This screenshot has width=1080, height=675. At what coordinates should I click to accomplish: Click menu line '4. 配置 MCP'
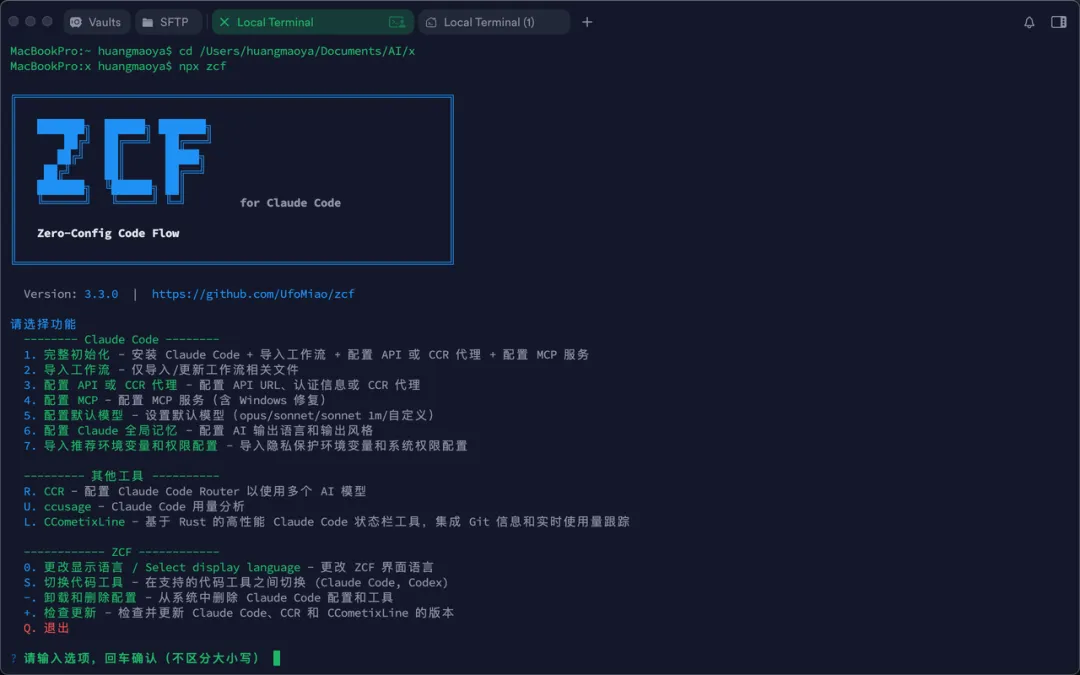(x=175, y=400)
